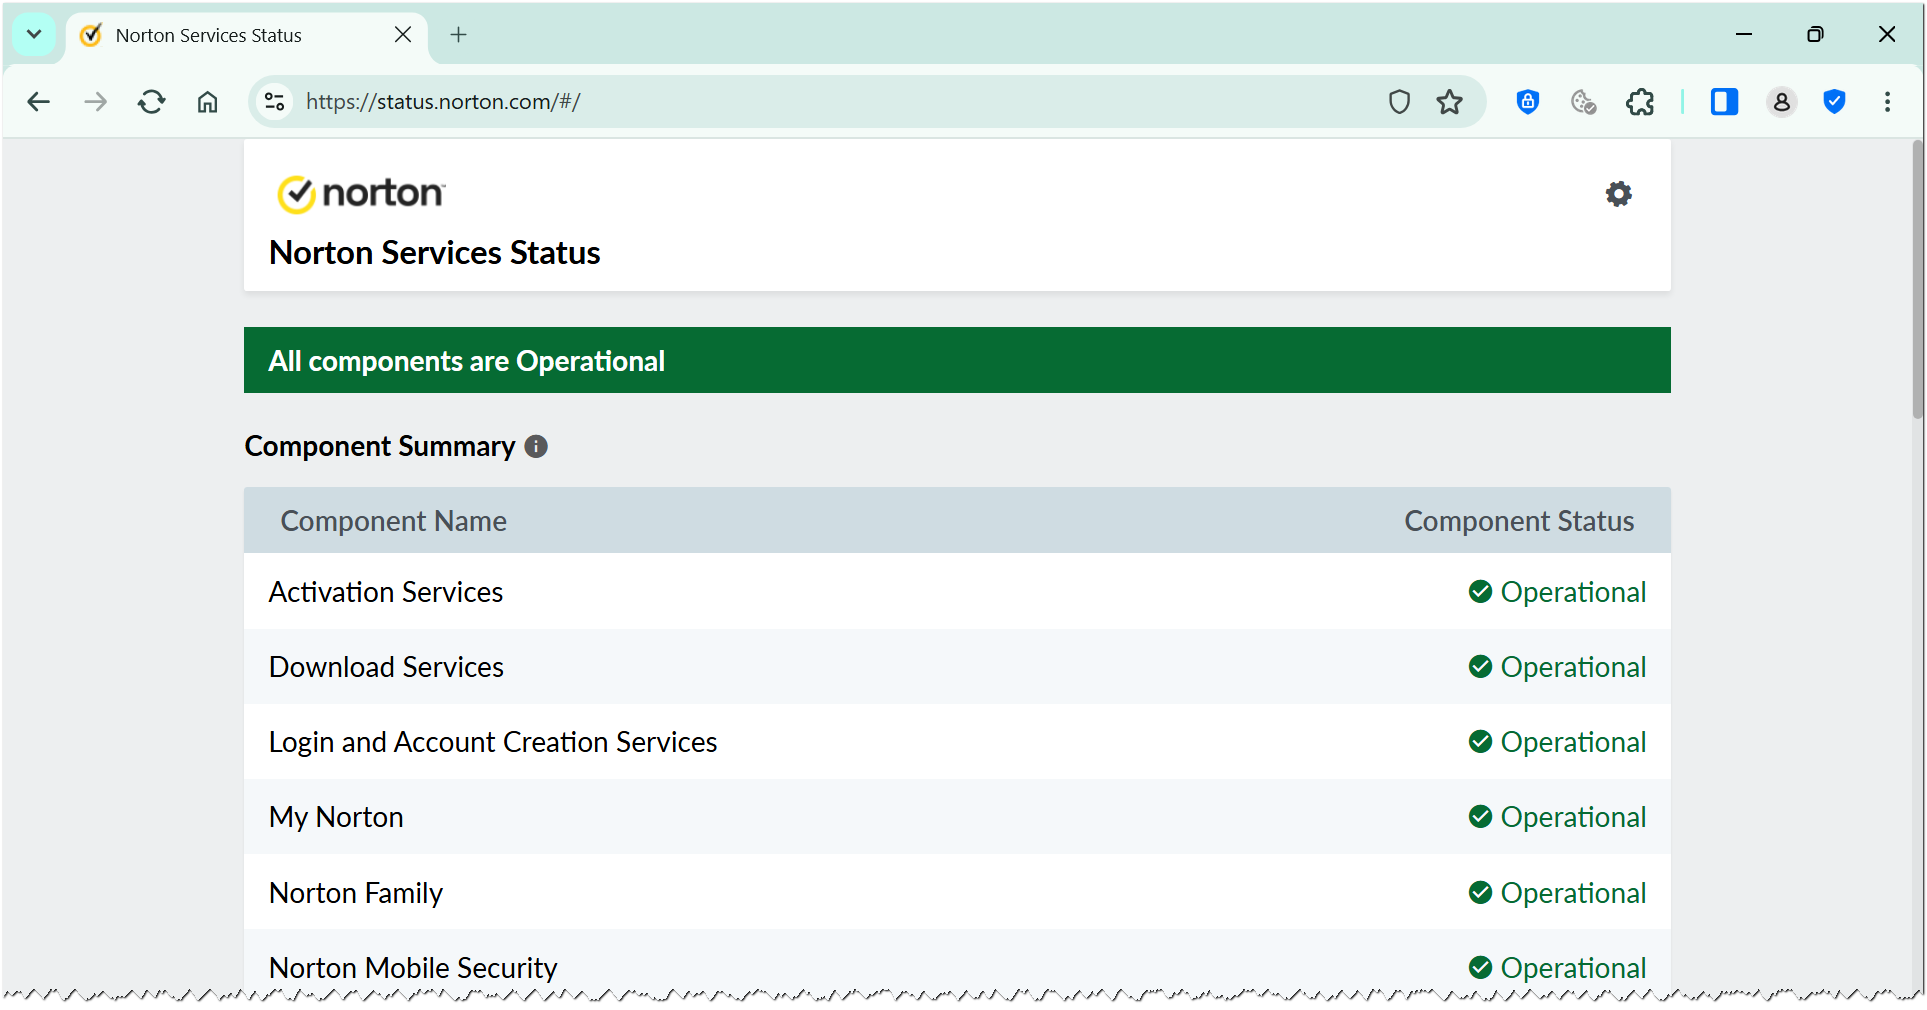
Task: Click the Component Status column header
Action: (1519, 521)
